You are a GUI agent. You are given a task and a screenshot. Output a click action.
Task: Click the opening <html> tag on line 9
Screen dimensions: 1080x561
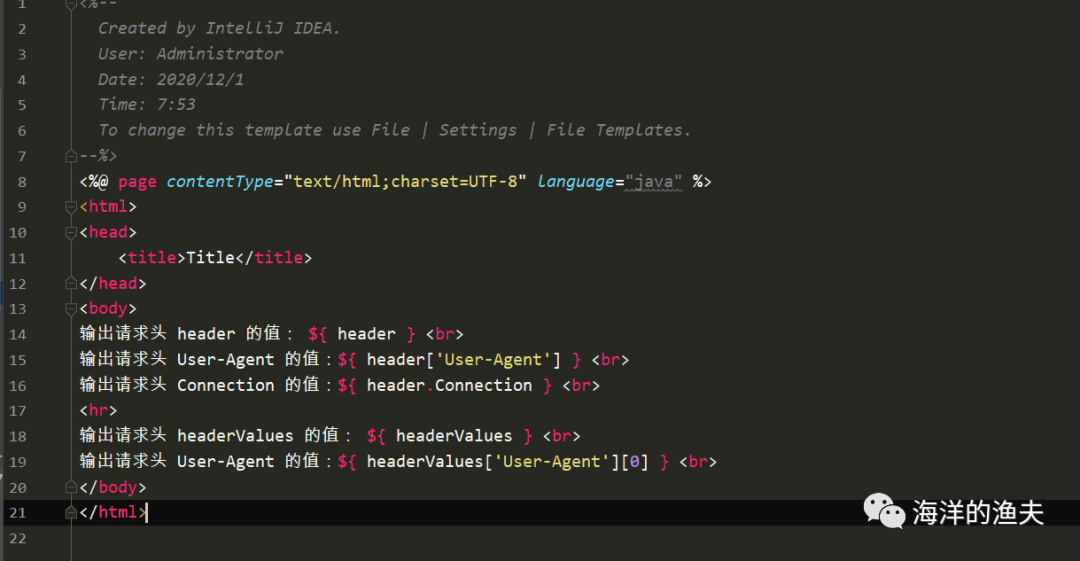[x=108, y=207]
